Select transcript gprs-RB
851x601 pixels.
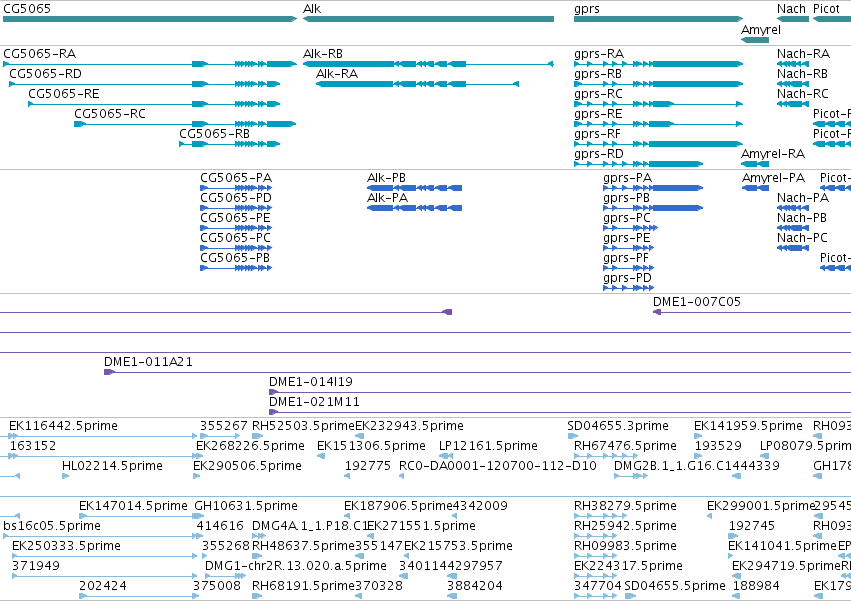click(x=658, y=84)
